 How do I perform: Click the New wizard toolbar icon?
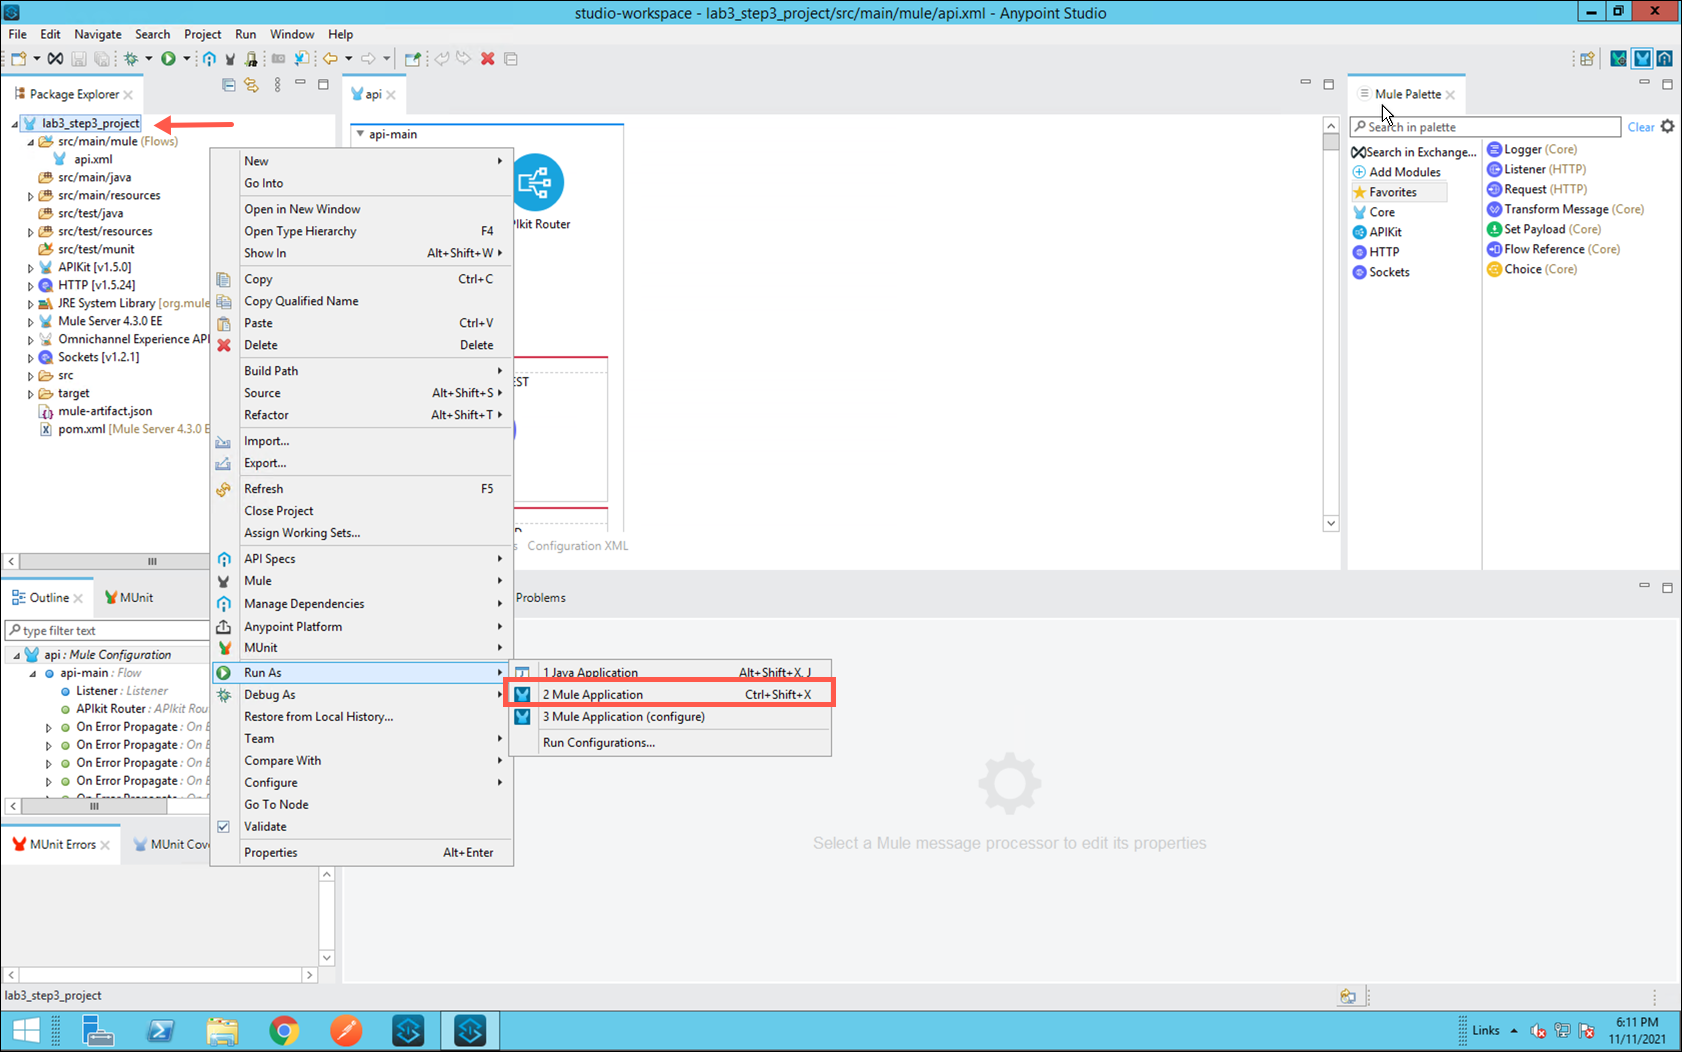click(18, 59)
